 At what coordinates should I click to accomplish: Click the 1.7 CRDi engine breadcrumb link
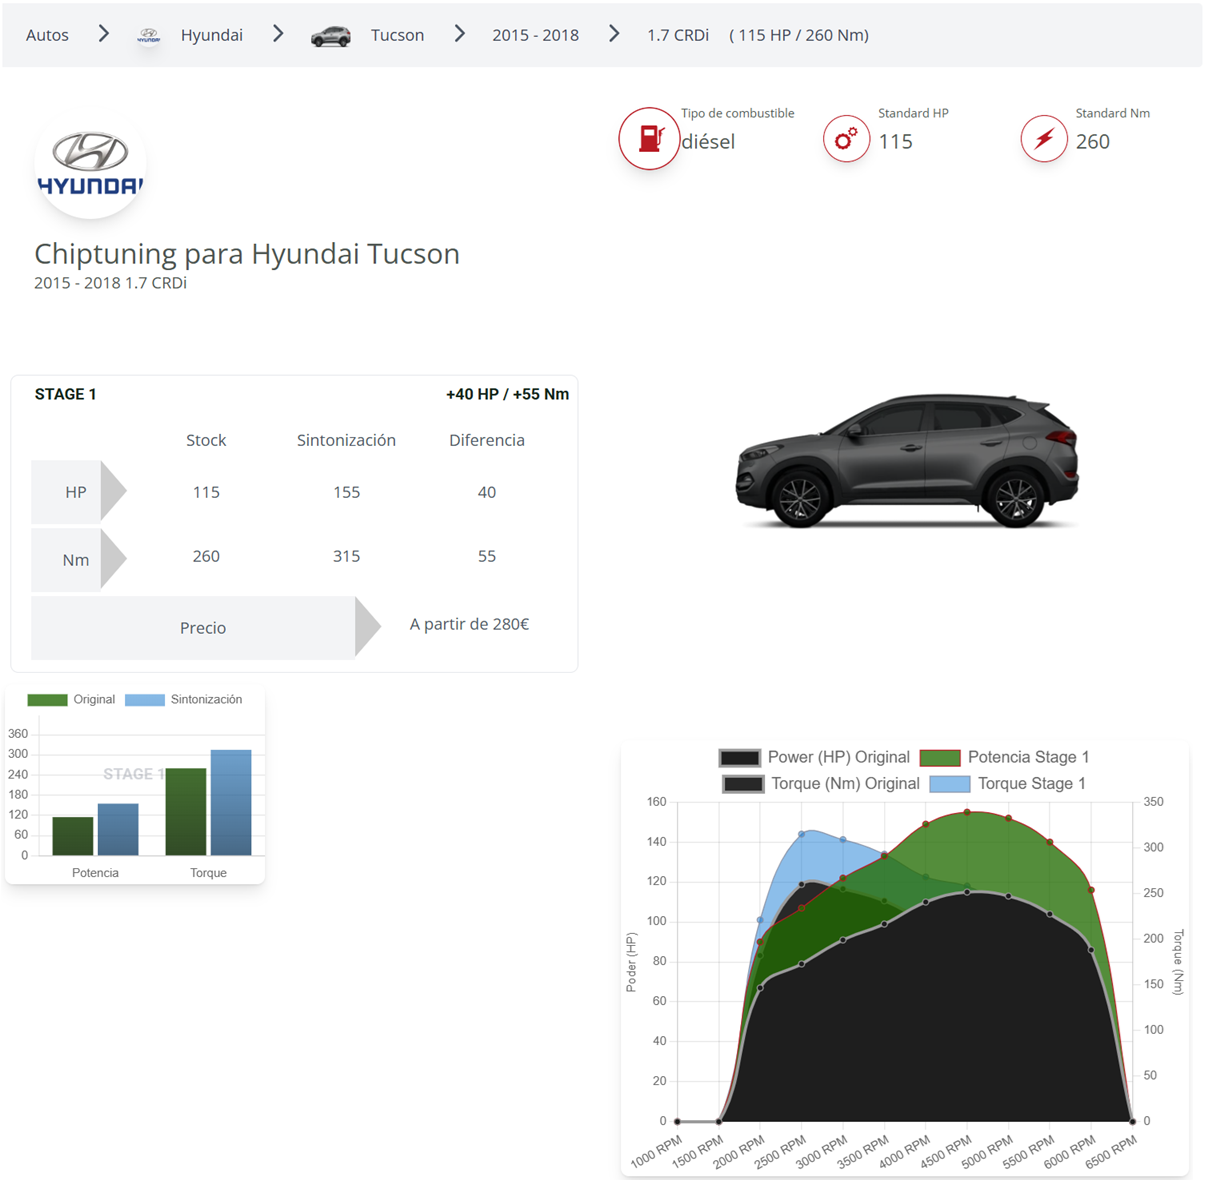pos(677,35)
